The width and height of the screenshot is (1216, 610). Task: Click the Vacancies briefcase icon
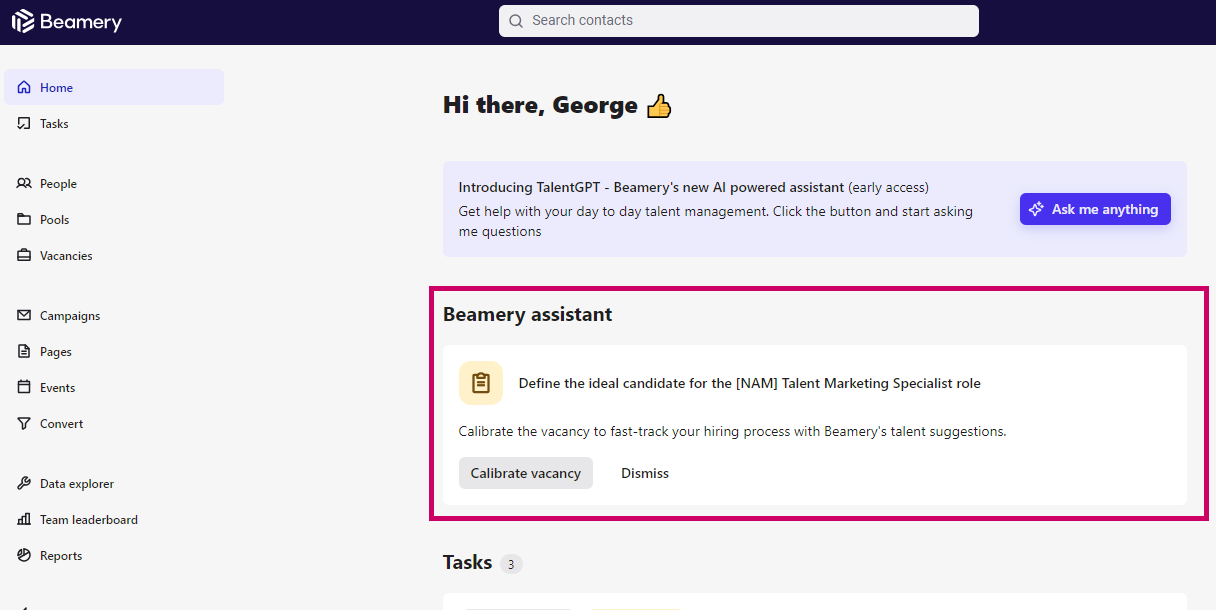click(x=24, y=256)
